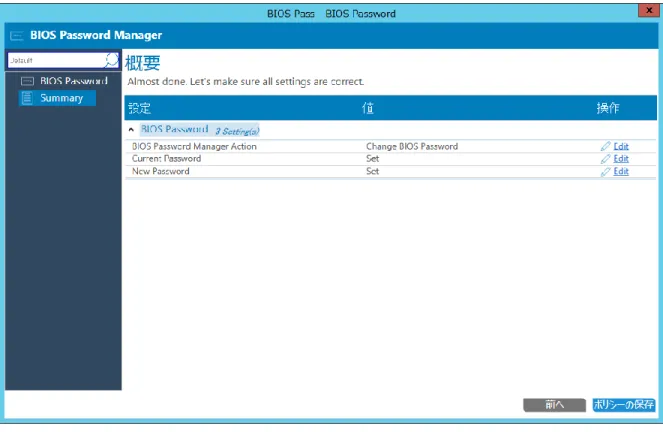Click the BIOS Password group heading
The image size is (663, 432).
pos(174,129)
